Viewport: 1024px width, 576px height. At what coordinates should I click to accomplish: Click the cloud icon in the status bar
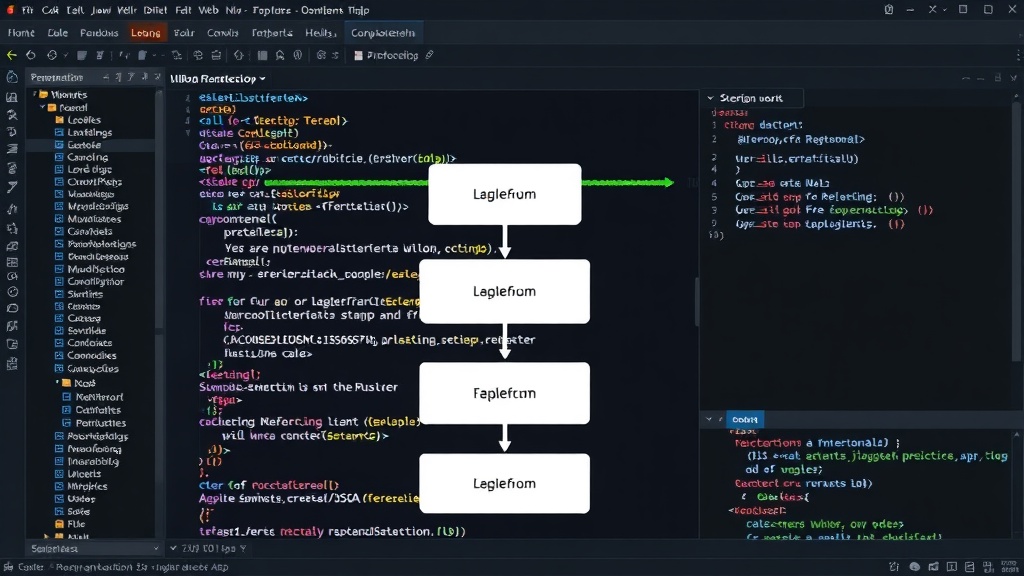pyautogui.click(x=915, y=567)
